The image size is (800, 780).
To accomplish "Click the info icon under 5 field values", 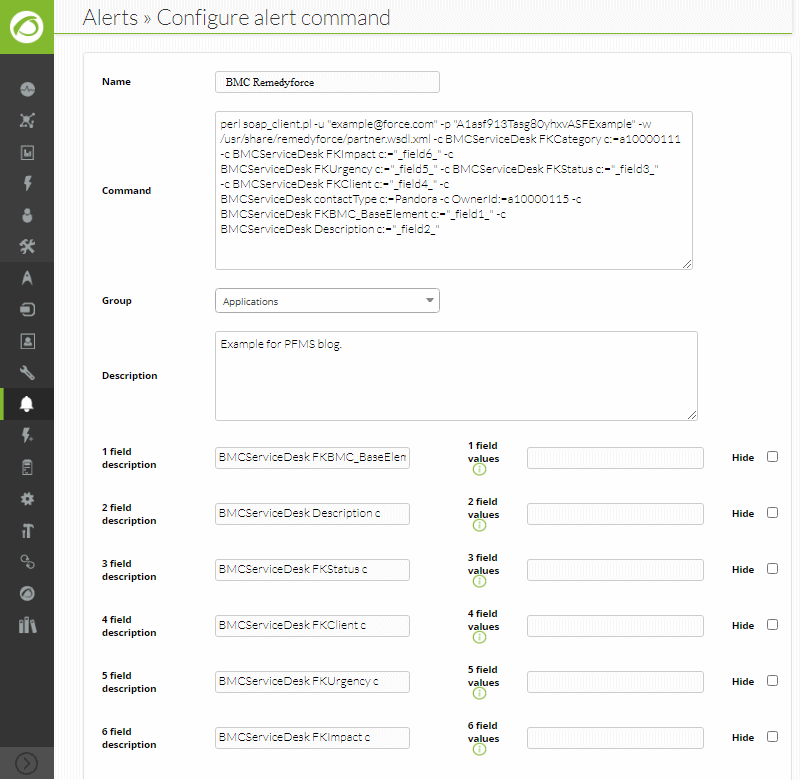I will [479, 693].
